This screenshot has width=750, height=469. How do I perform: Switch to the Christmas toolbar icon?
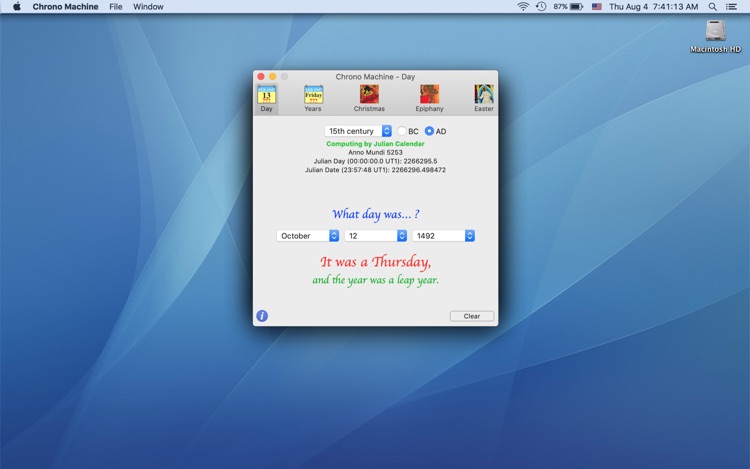(369, 96)
